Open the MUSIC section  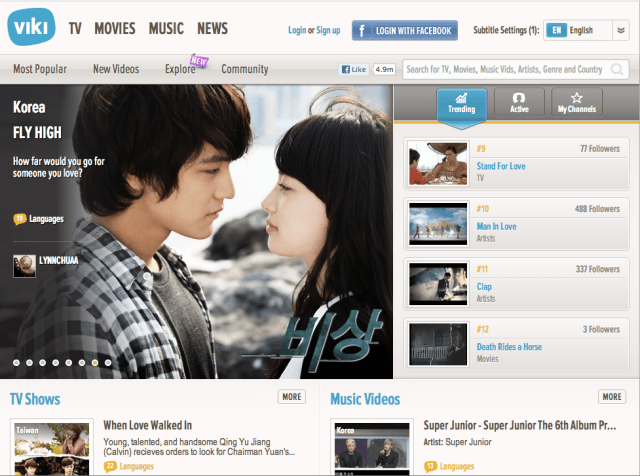[166, 29]
